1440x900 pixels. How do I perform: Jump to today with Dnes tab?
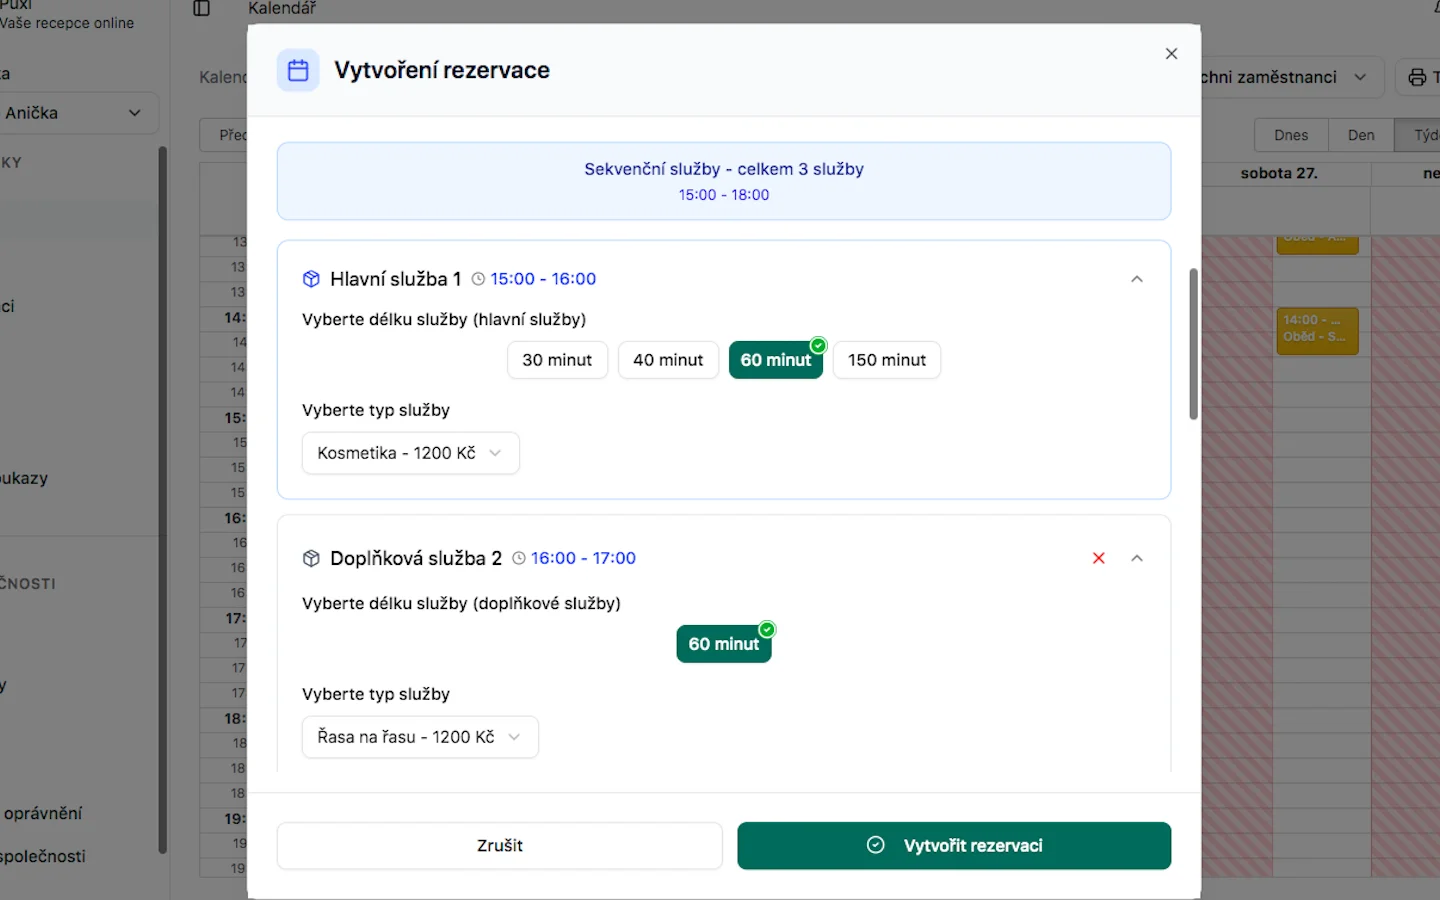(1291, 135)
